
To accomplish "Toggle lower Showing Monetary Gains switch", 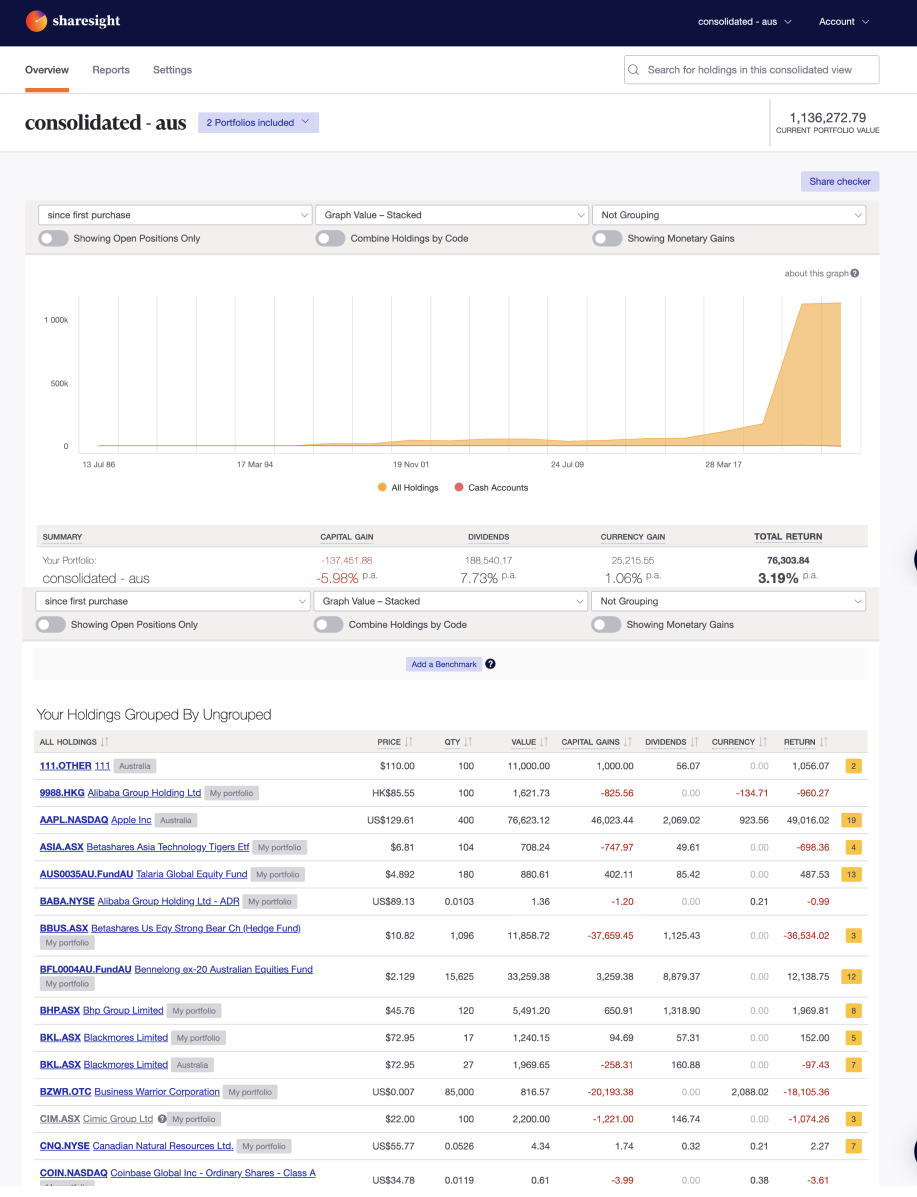I will (606, 624).
